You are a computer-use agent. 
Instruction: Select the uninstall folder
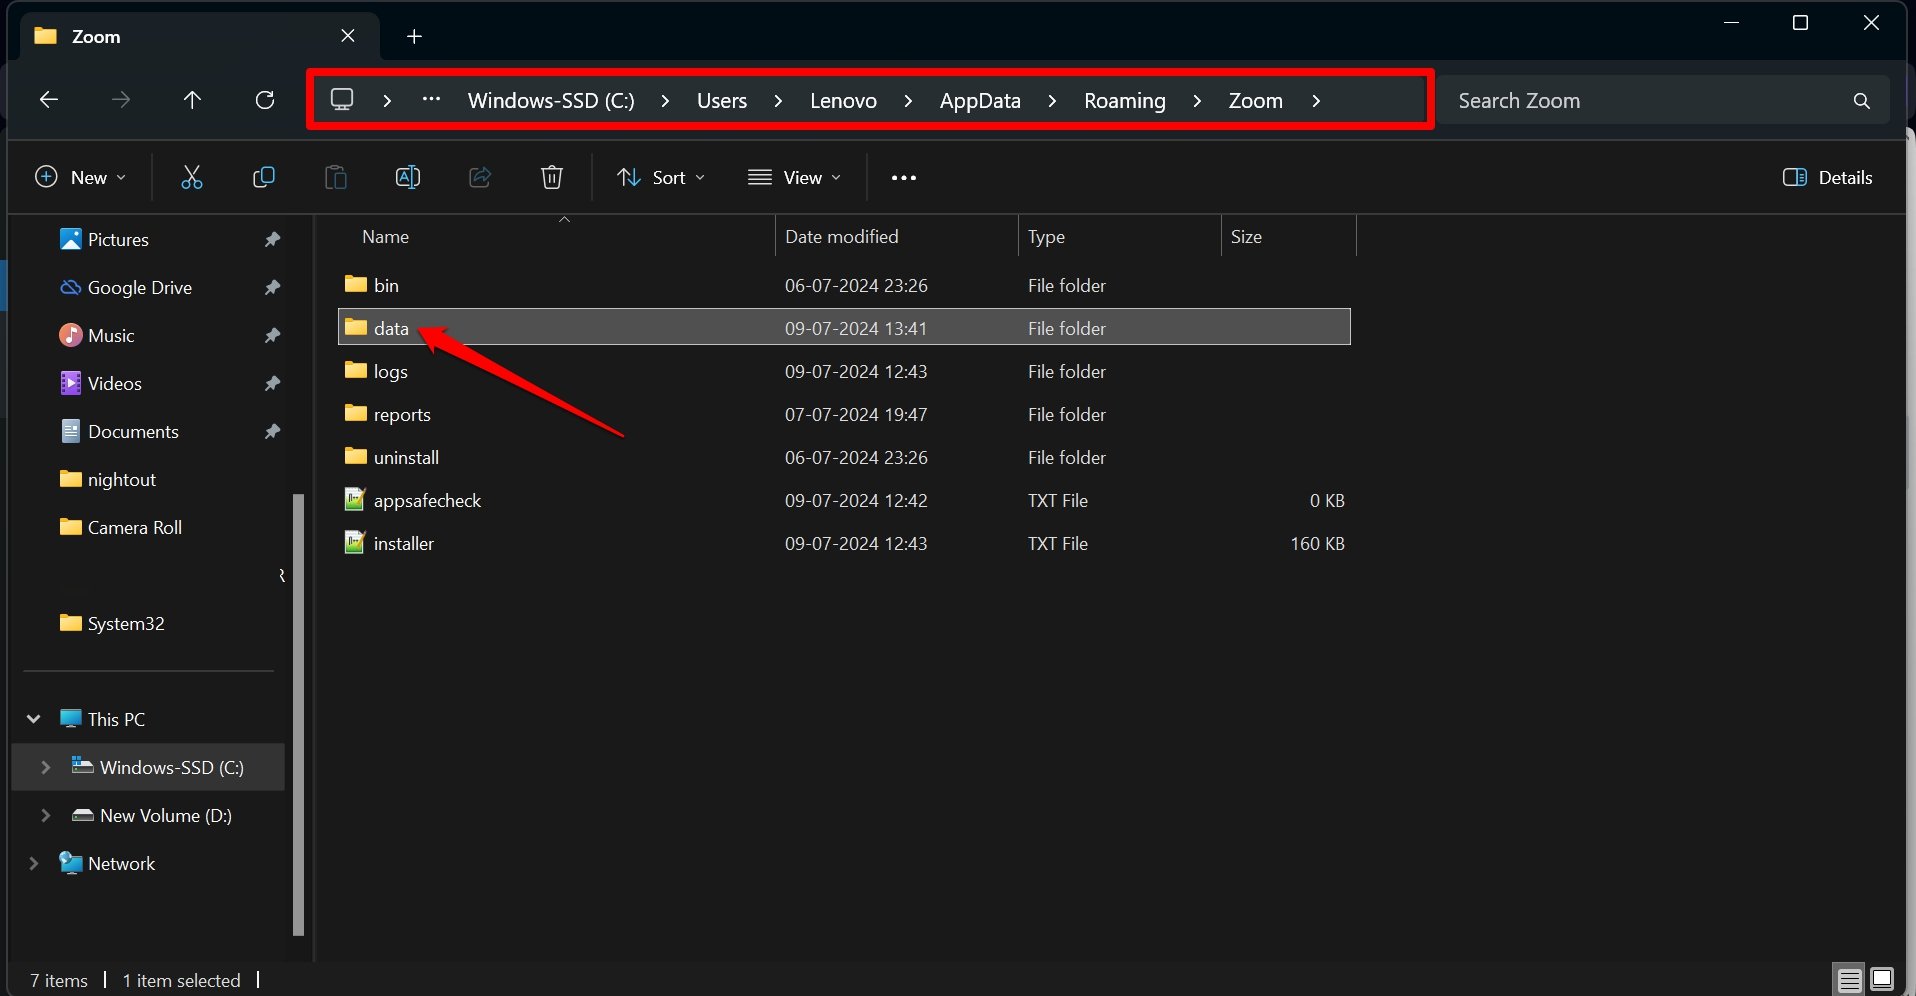(844, 457)
